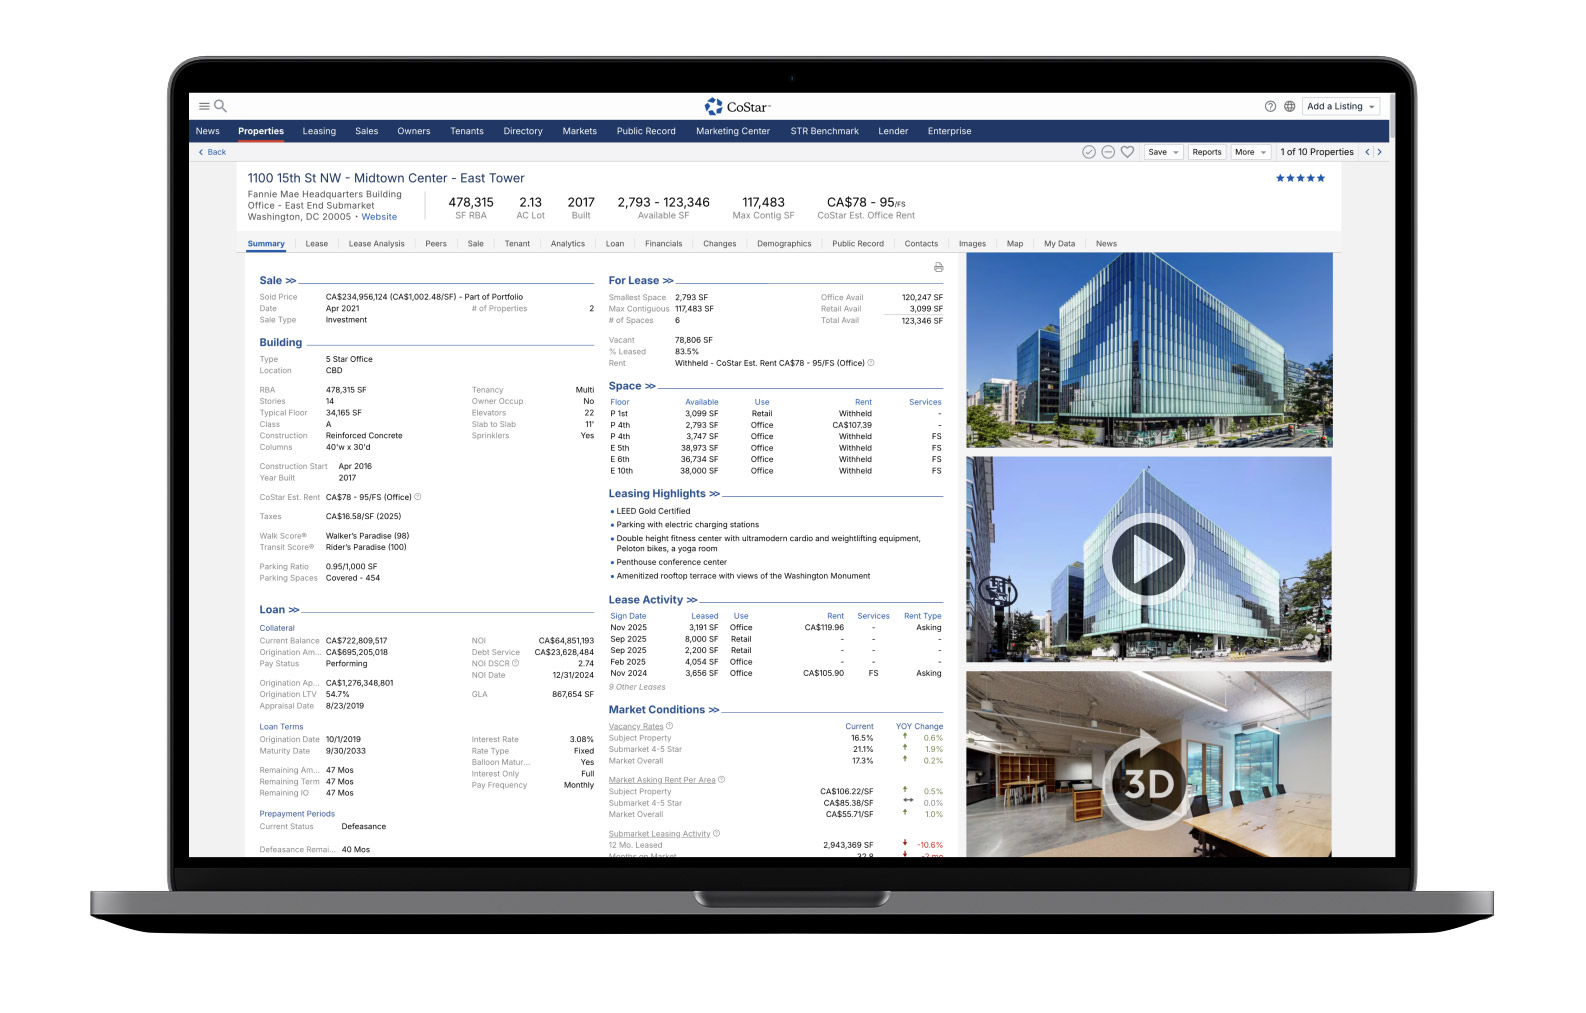Open the Add a Listing dropdown

(1341, 106)
